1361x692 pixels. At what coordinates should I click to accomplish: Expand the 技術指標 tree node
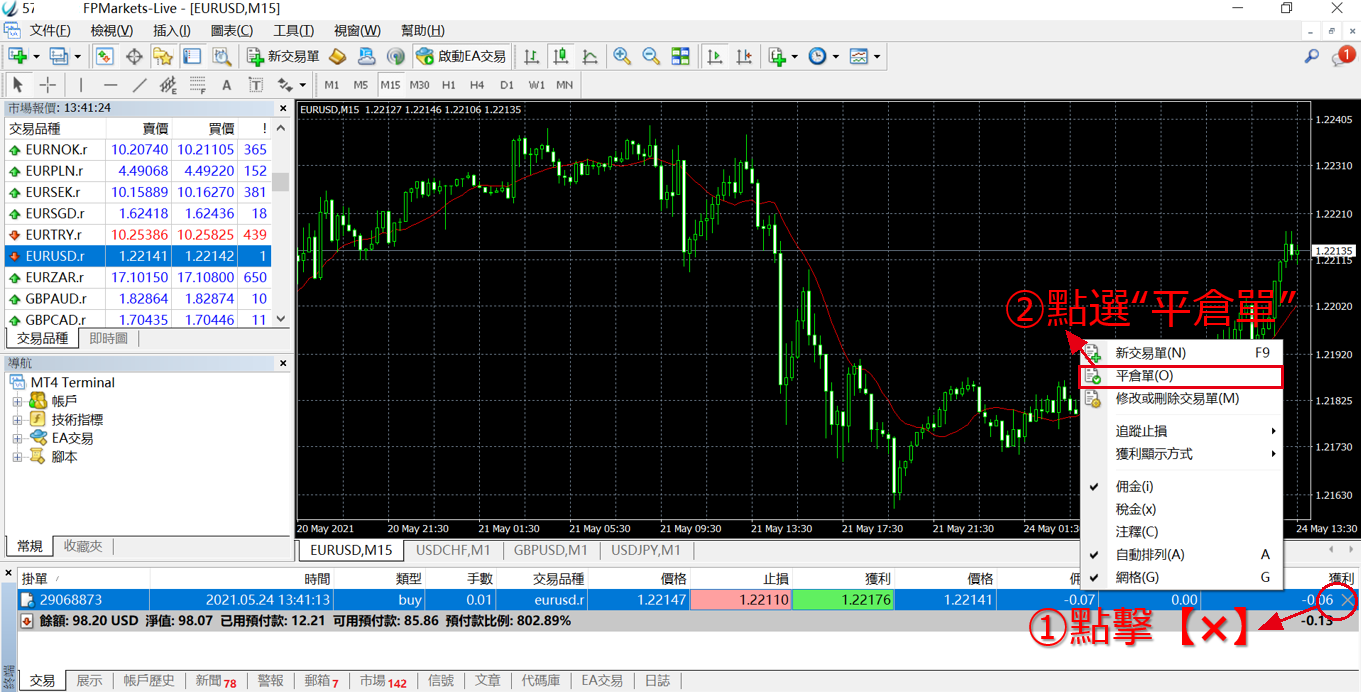click(17, 420)
